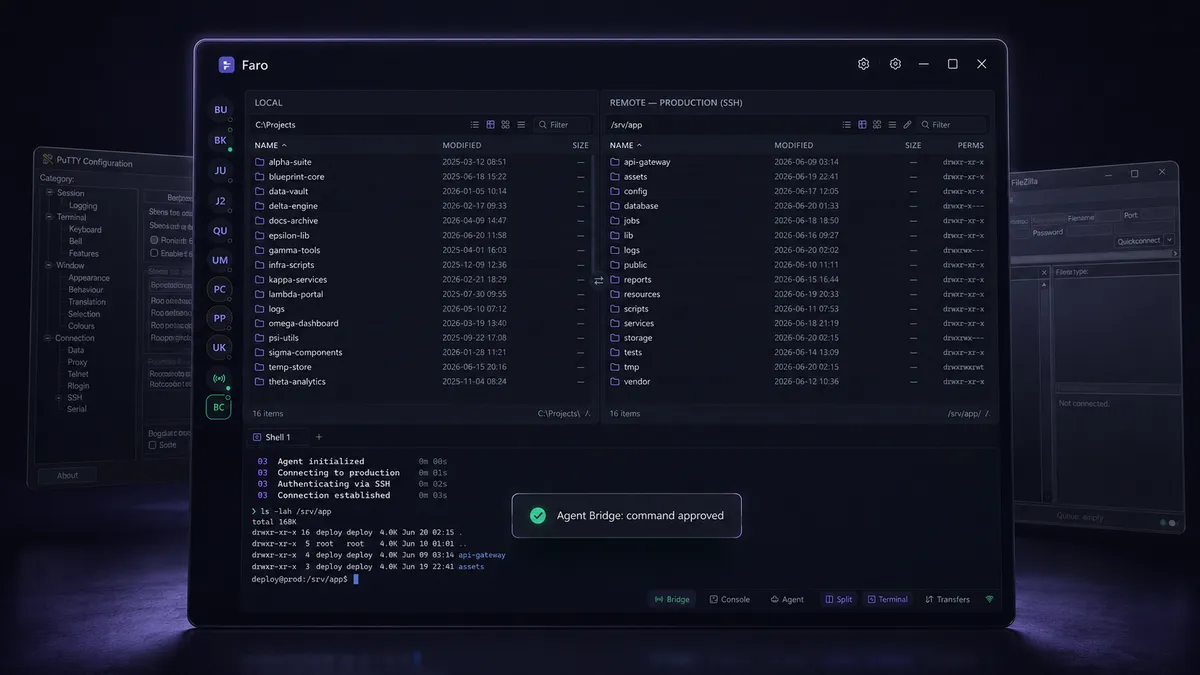
Task: Sort local pane by Name header
Action: point(270,146)
